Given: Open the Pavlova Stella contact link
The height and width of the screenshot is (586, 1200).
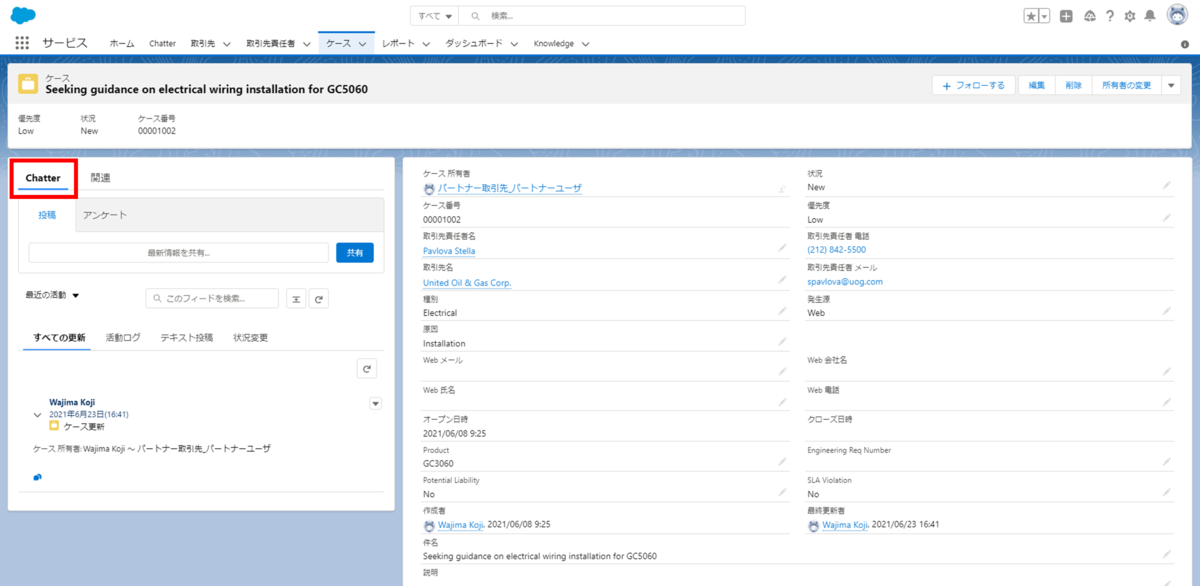Looking at the screenshot, I should [x=449, y=251].
